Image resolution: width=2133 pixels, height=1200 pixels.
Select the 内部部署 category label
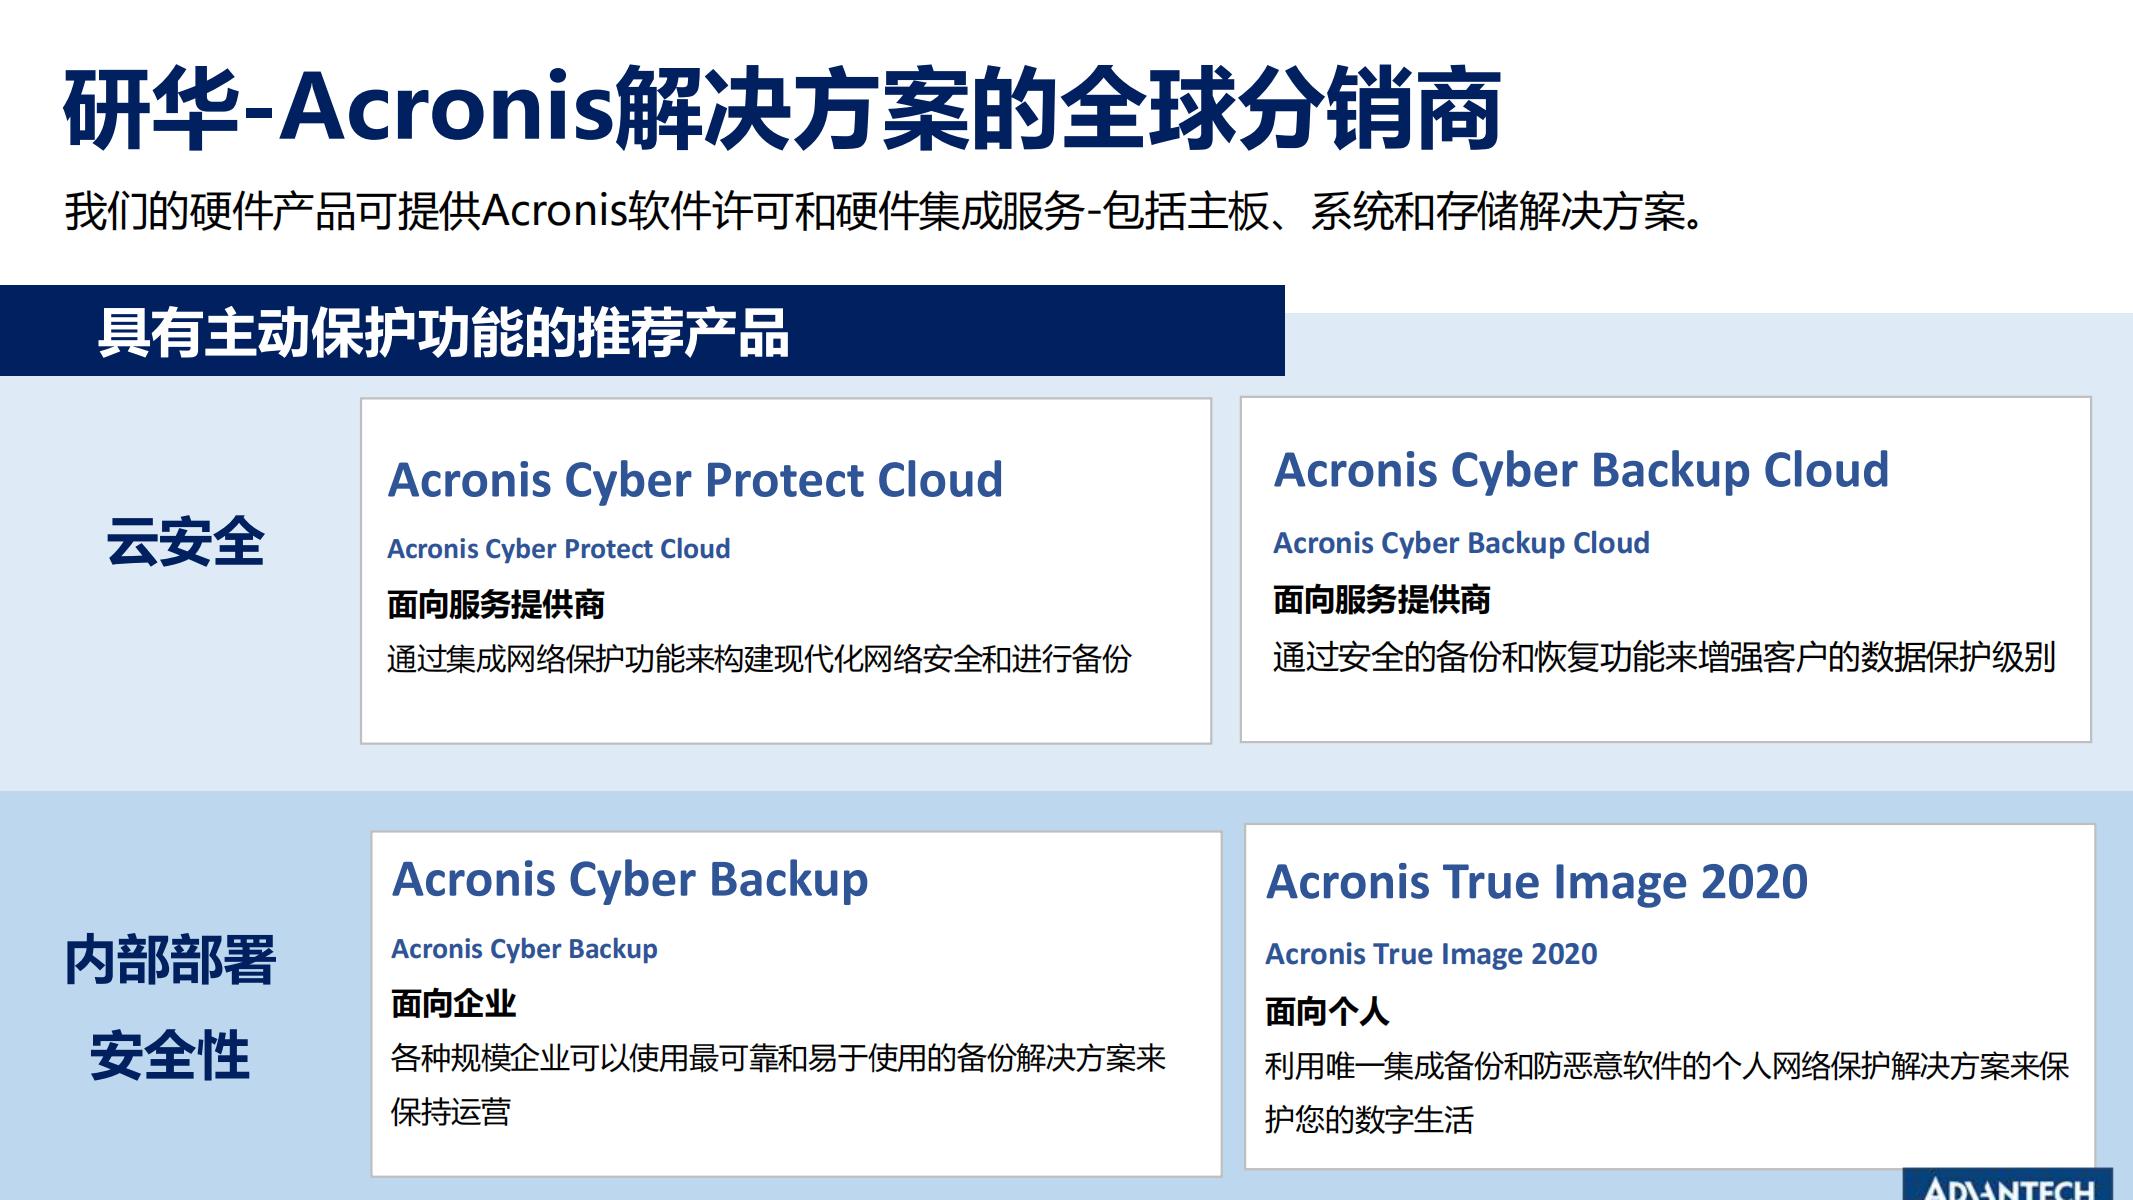click(170, 960)
